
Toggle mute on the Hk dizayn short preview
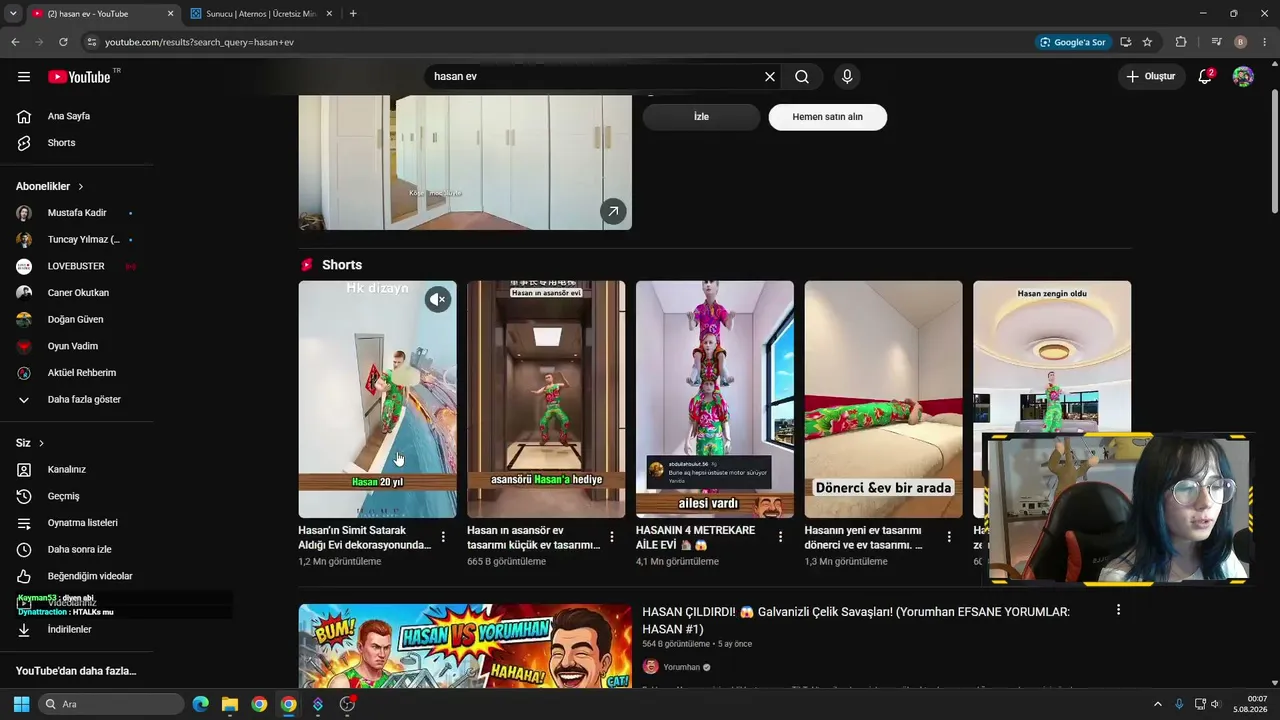(438, 299)
